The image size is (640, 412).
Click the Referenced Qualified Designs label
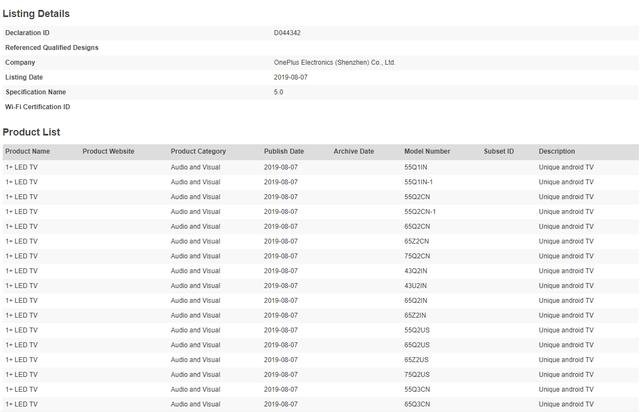tap(51, 47)
